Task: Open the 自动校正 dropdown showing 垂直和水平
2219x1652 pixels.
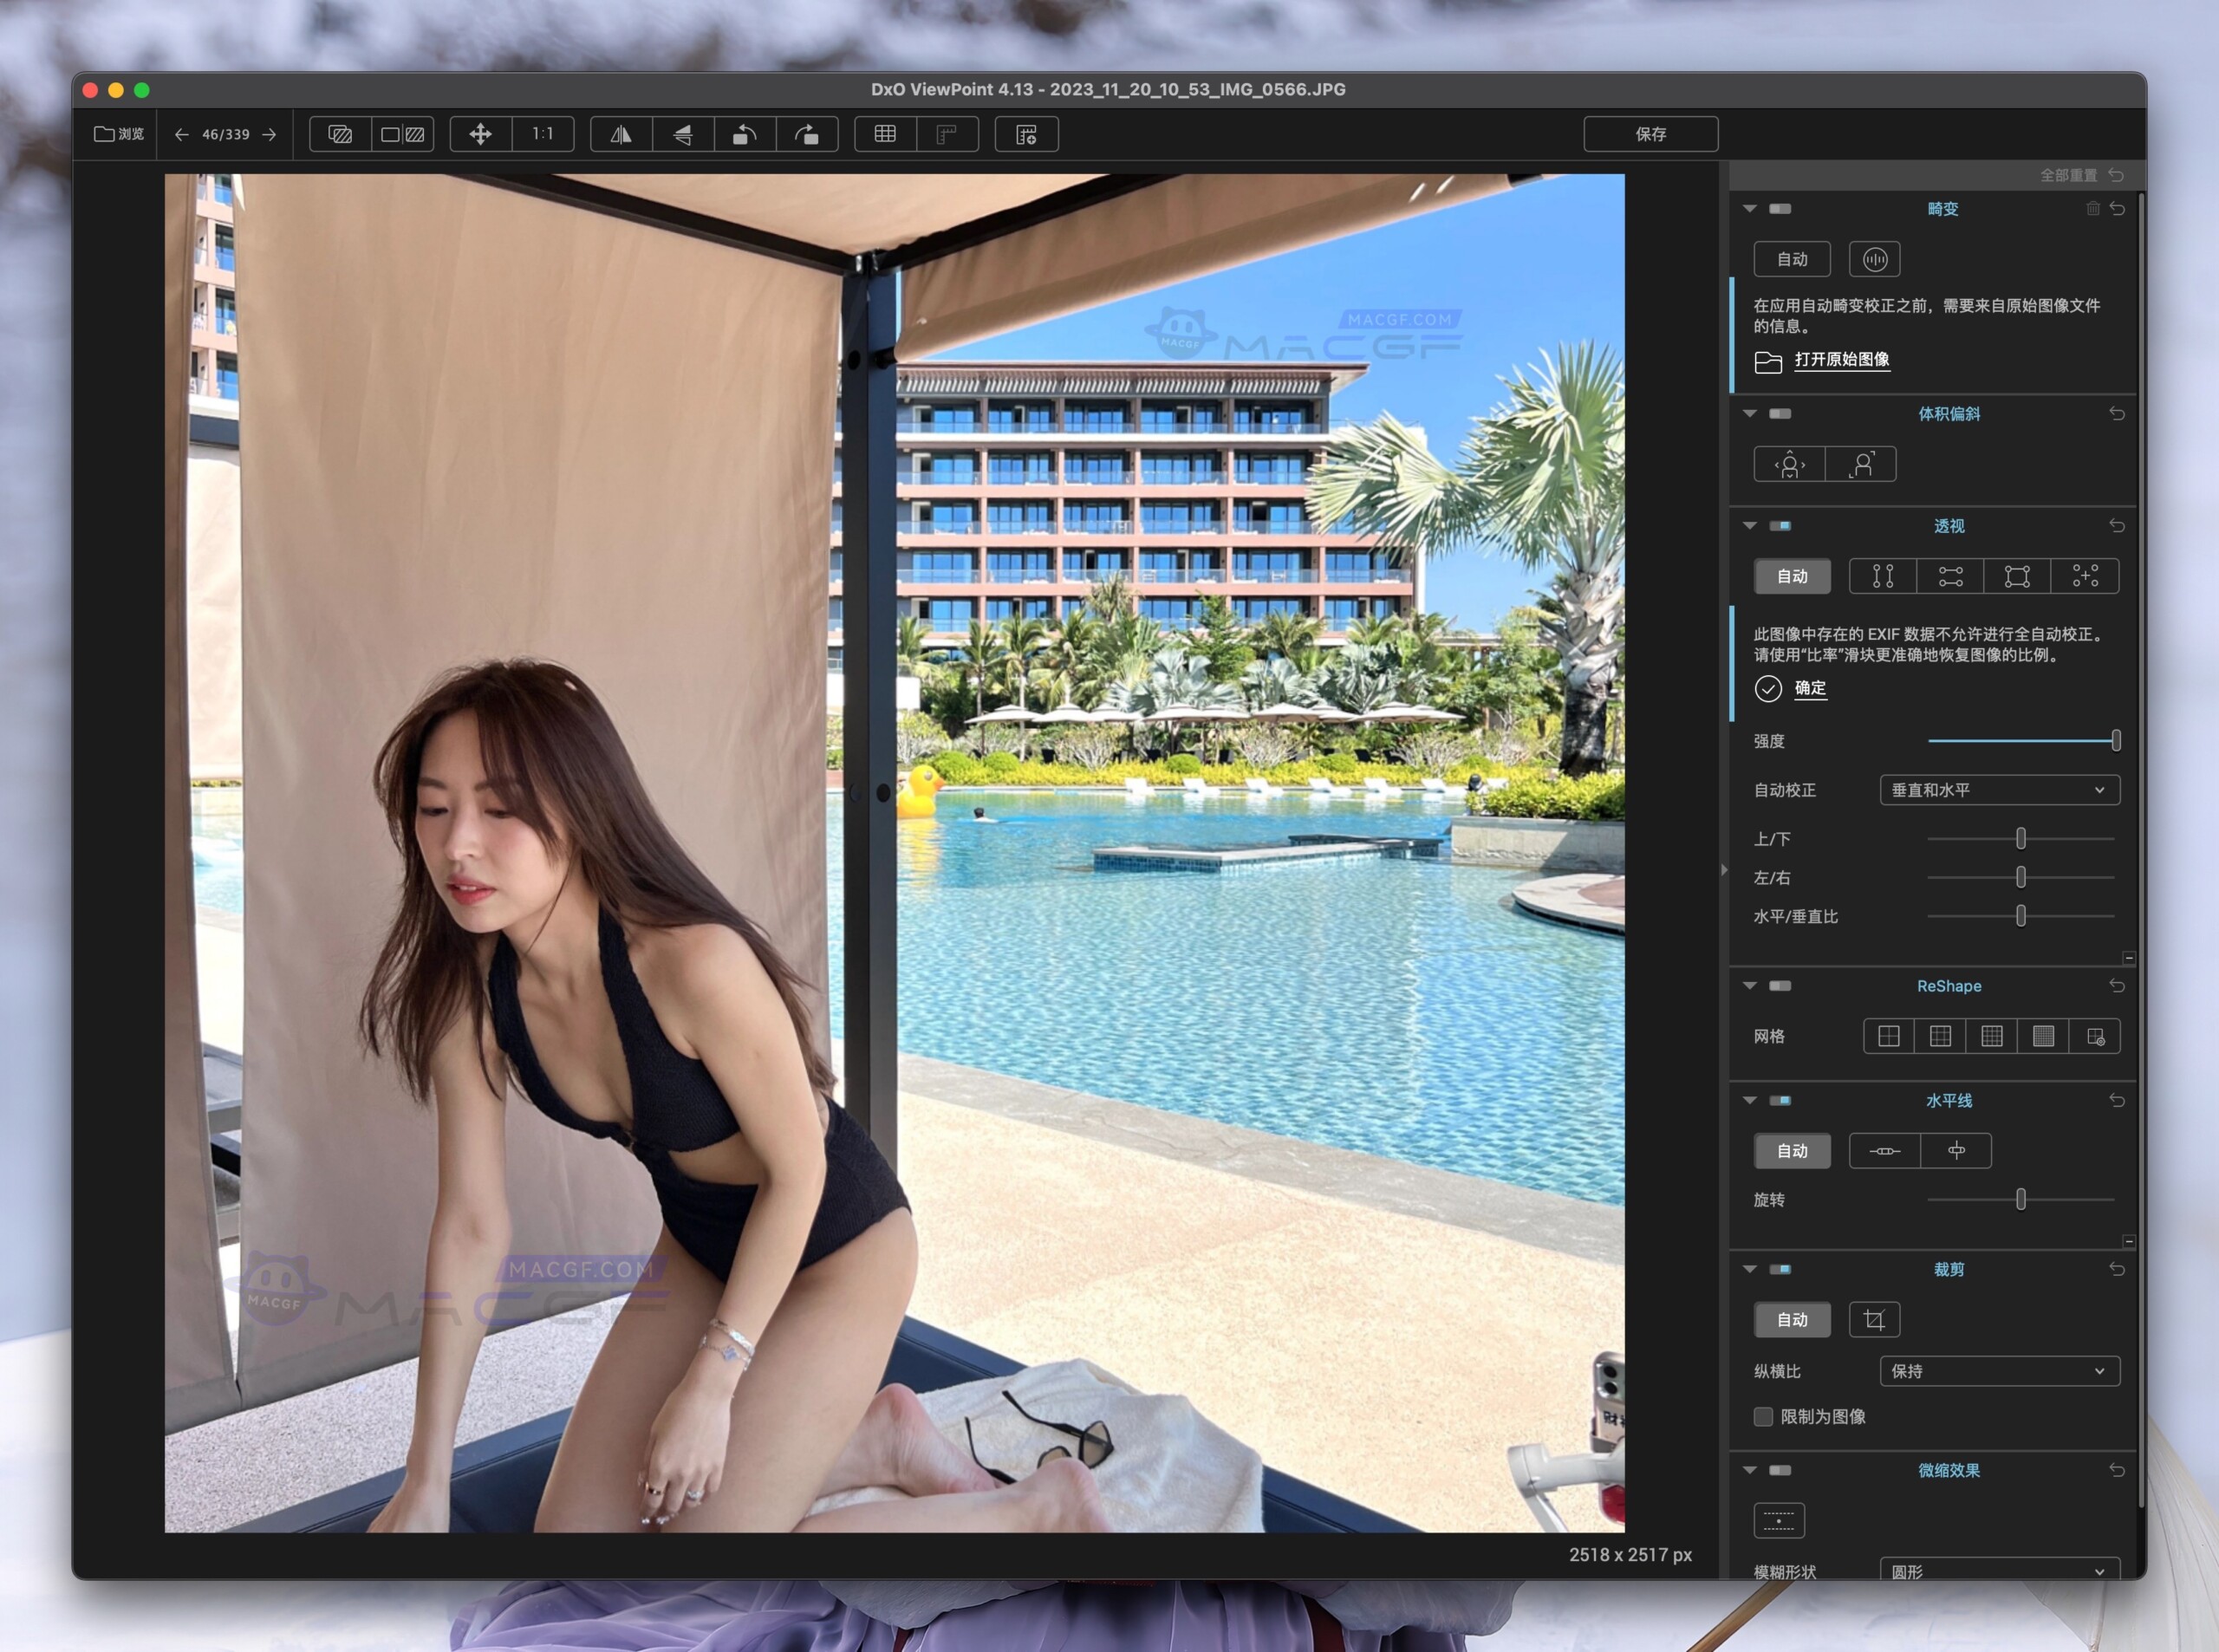Action: click(x=1998, y=790)
